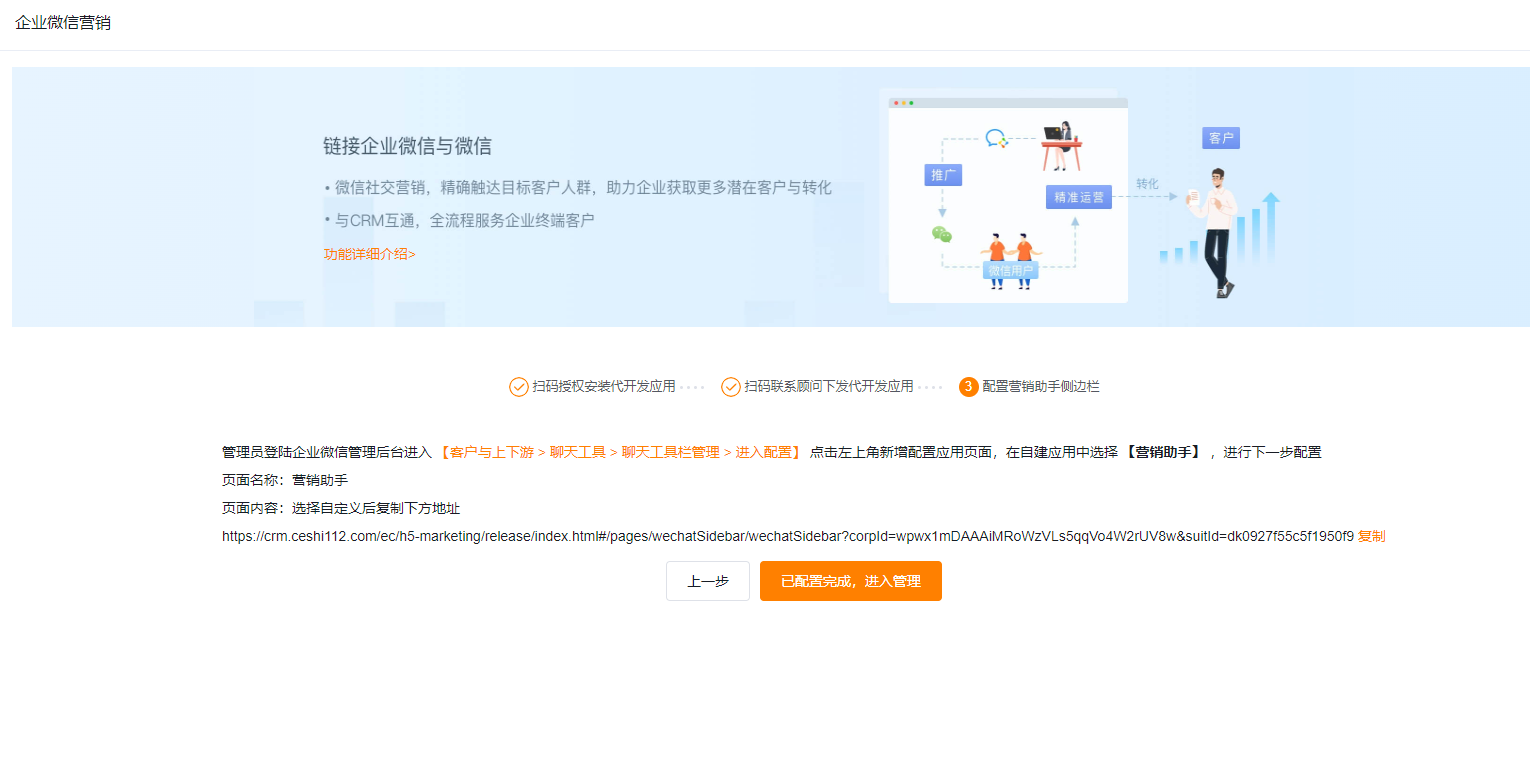
Task: Click the 已配置完成，进入管理 button
Action: click(x=850, y=581)
